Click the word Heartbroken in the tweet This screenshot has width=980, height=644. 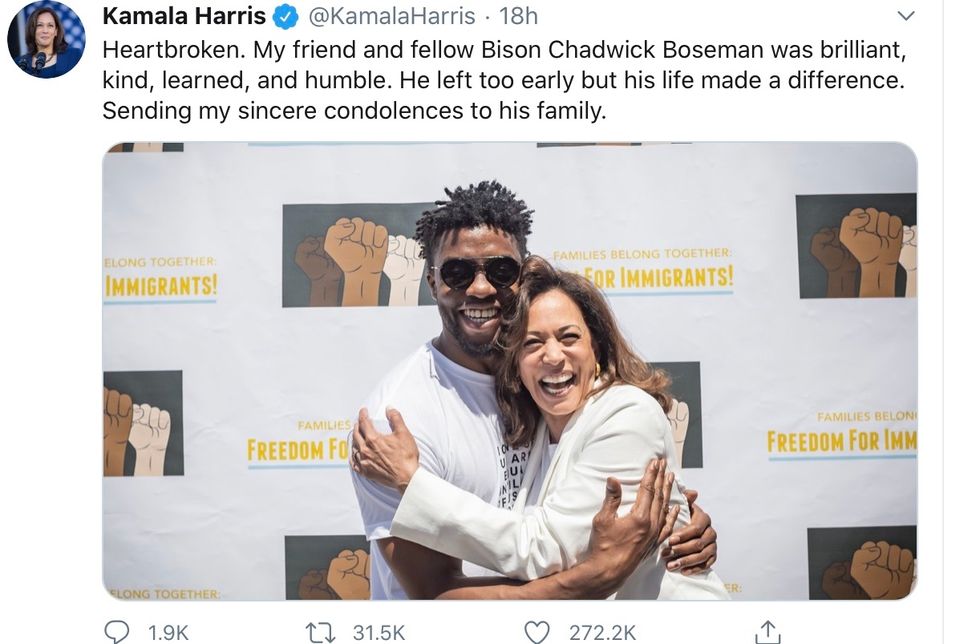click(174, 49)
